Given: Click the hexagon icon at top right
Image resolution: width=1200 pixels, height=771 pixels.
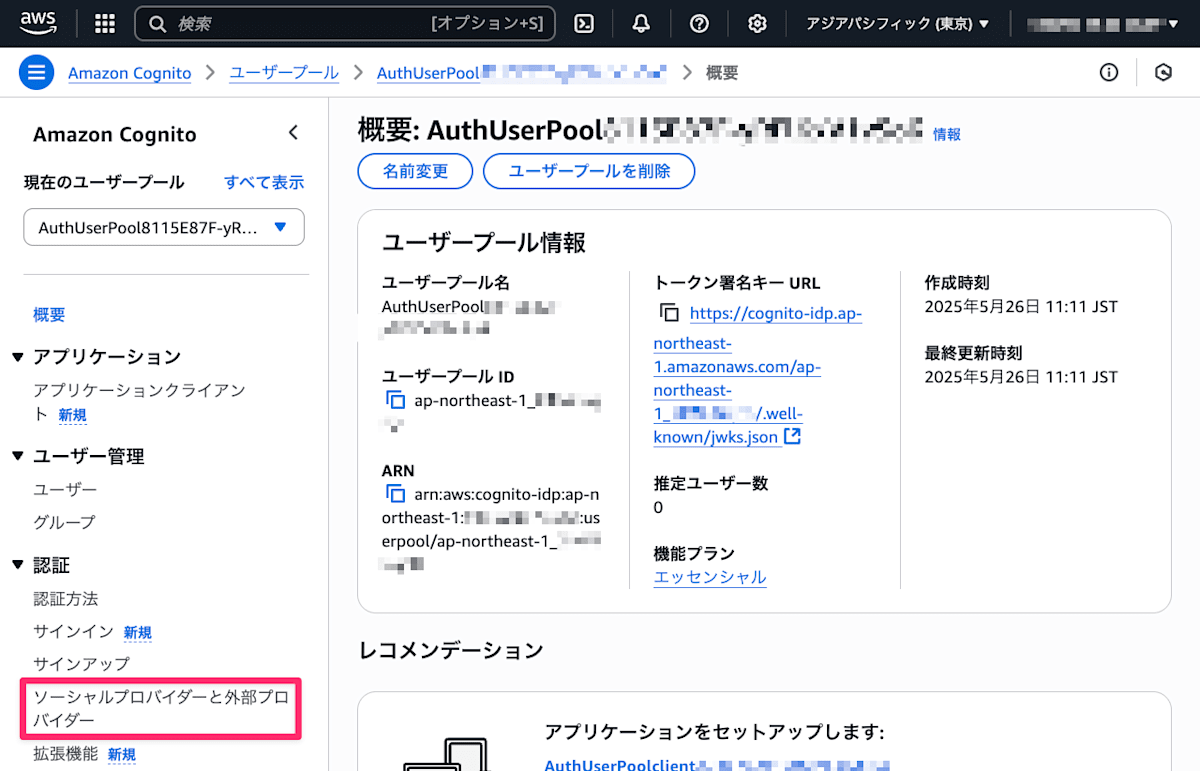Looking at the screenshot, I should point(1163,72).
